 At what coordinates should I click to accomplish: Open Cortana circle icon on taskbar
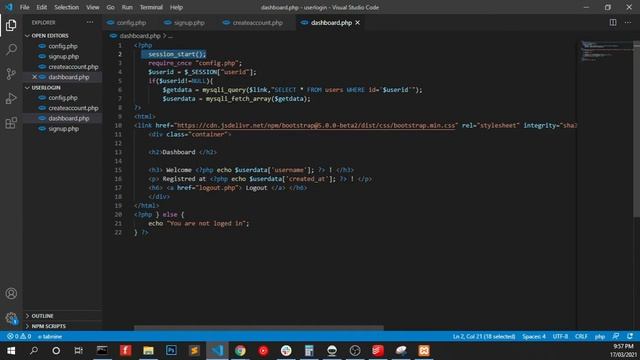56,351
